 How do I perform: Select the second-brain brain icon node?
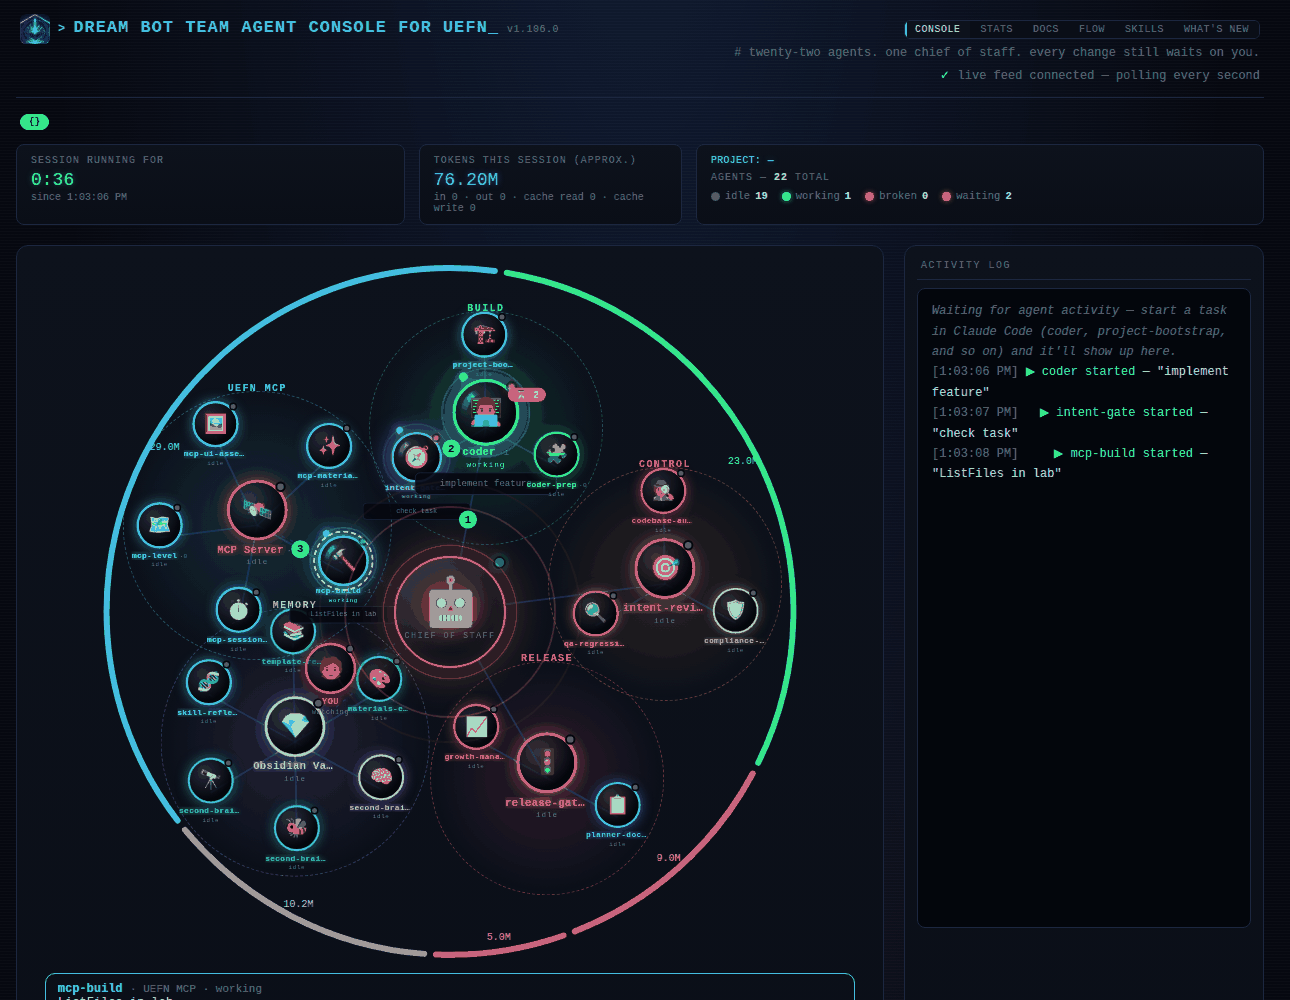(x=380, y=777)
